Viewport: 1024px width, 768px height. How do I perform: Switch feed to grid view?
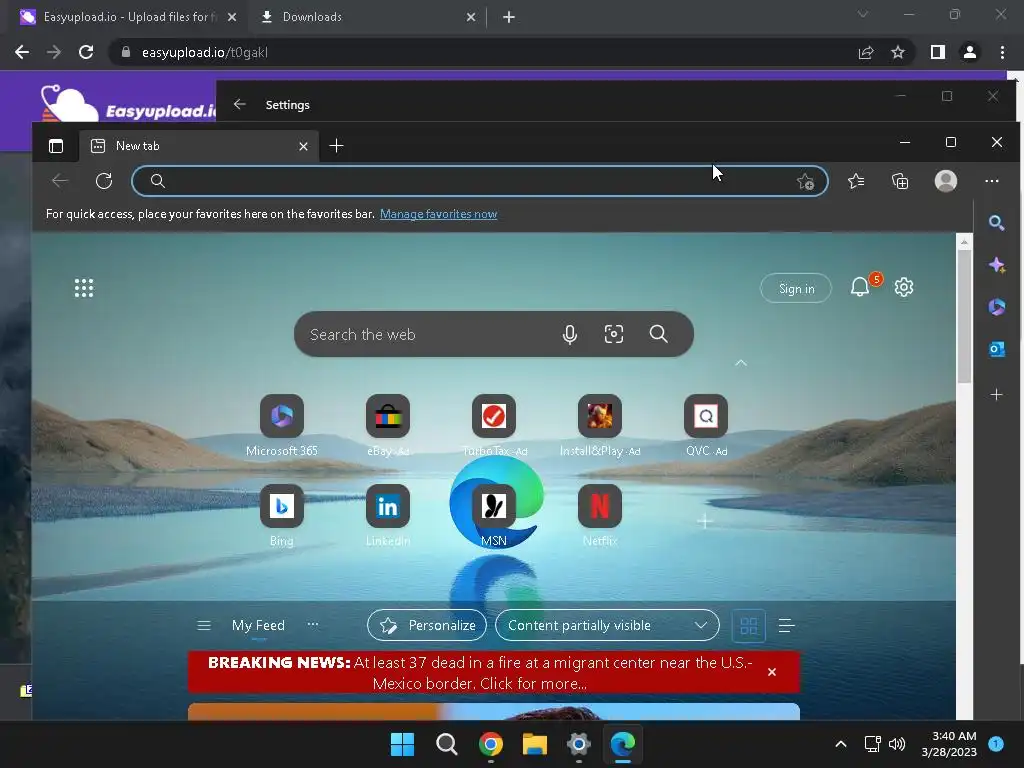click(x=748, y=626)
